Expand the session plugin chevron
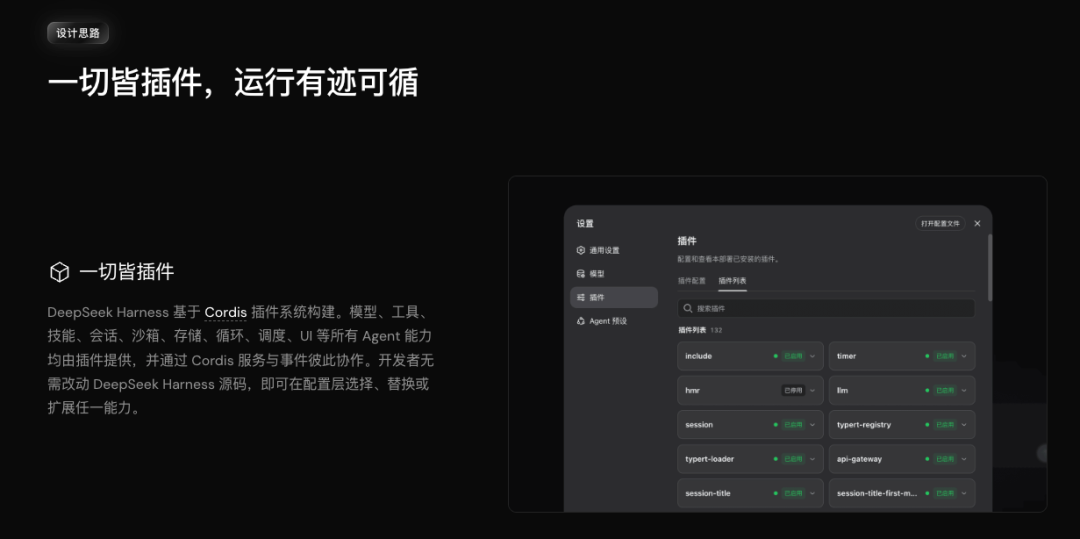Viewport: 1080px width, 539px height. tap(813, 425)
